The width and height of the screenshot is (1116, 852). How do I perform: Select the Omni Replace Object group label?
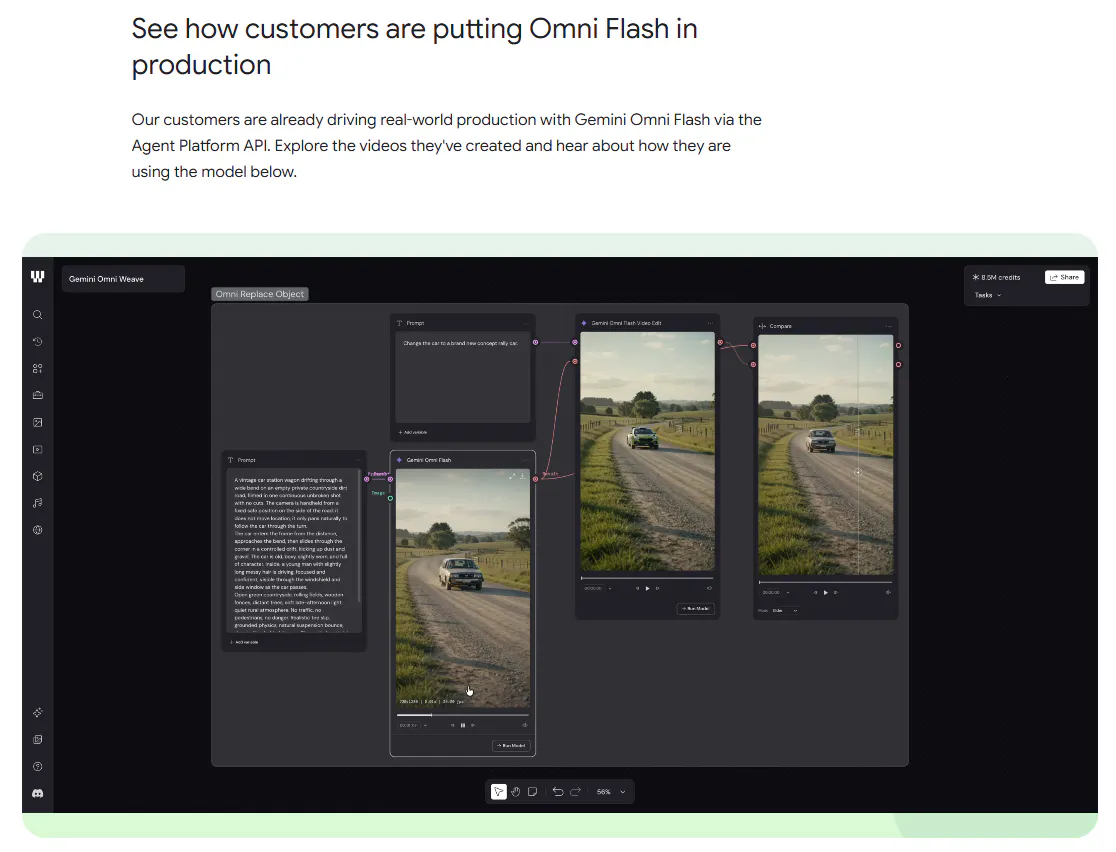tap(260, 294)
